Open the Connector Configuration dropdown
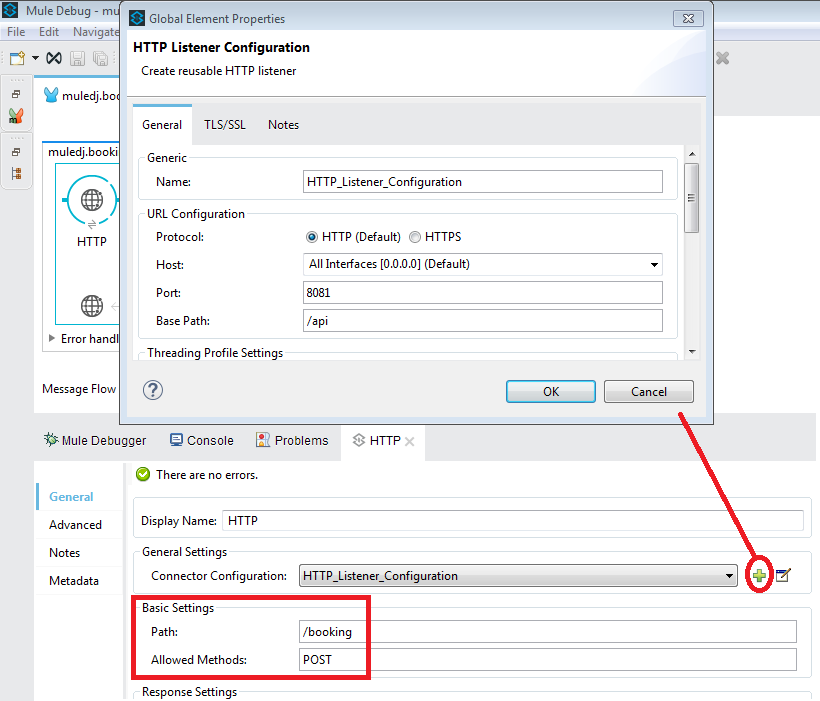820x701 pixels. 731,574
